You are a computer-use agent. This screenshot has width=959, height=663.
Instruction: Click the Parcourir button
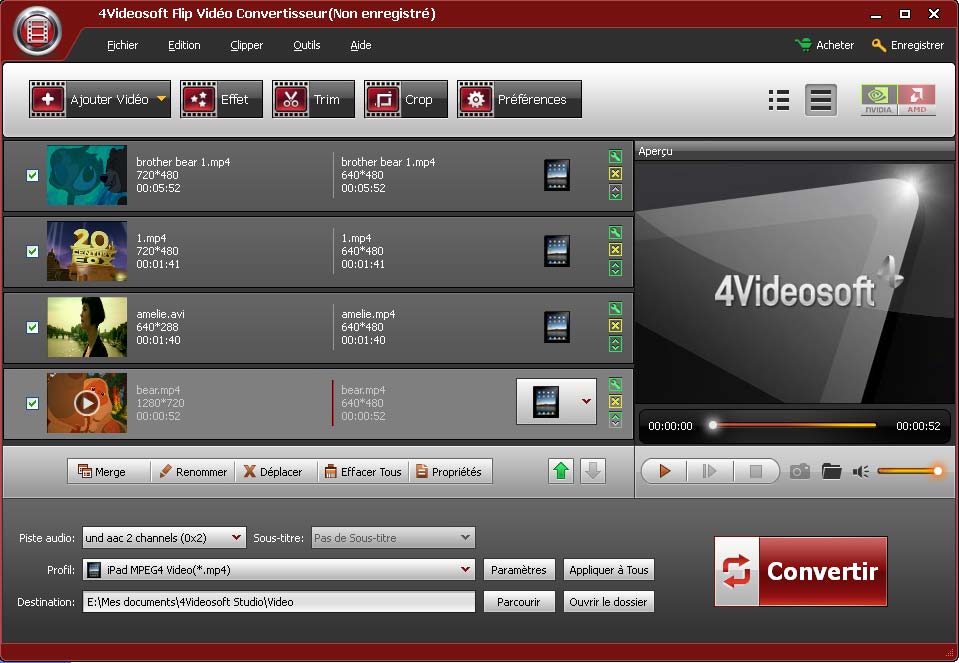point(518,602)
